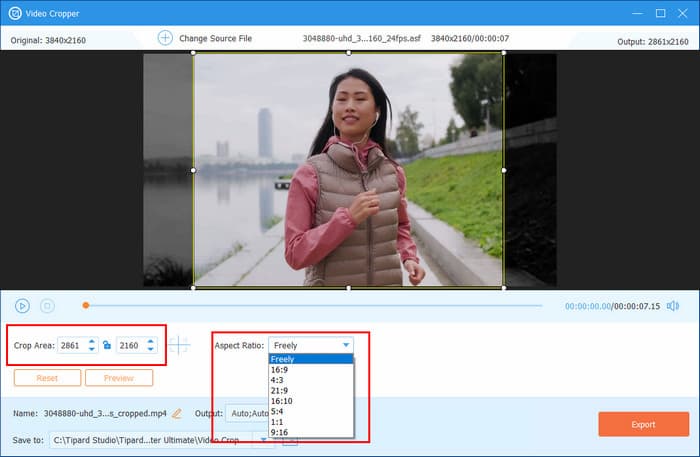Choose the 1:1 aspect ratio option
The width and height of the screenshot is (700, 457).
(x=278, y=423)
